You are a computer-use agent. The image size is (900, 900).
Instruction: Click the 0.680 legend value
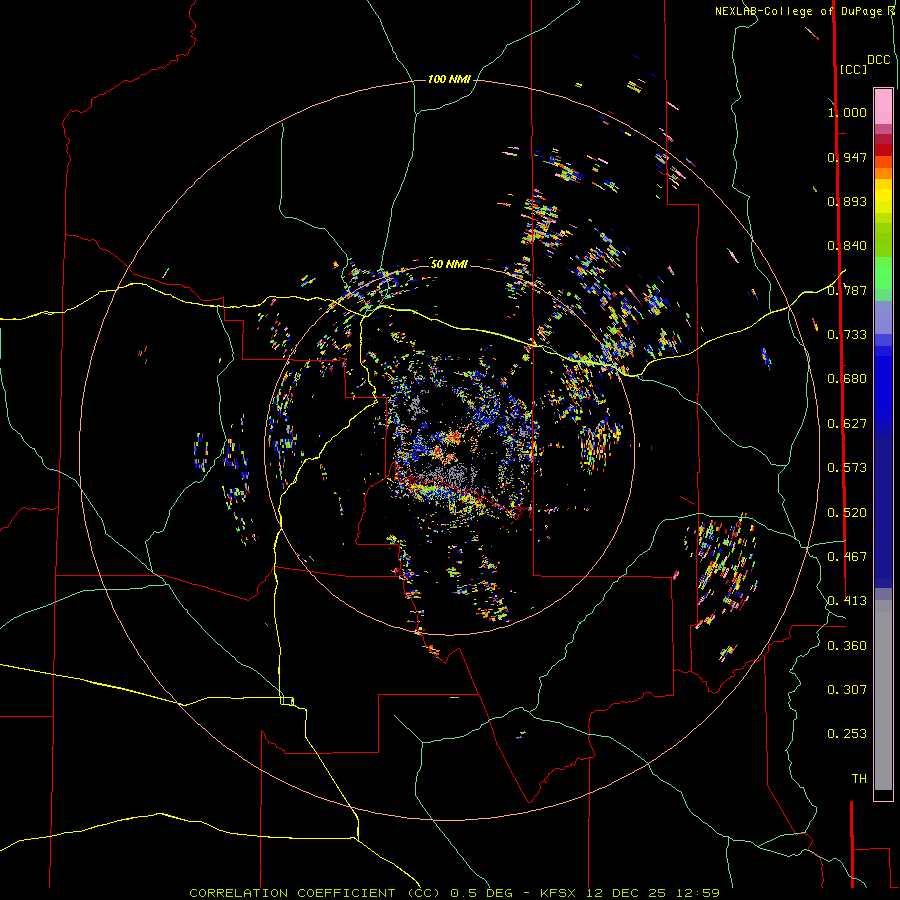click(847, 379)
